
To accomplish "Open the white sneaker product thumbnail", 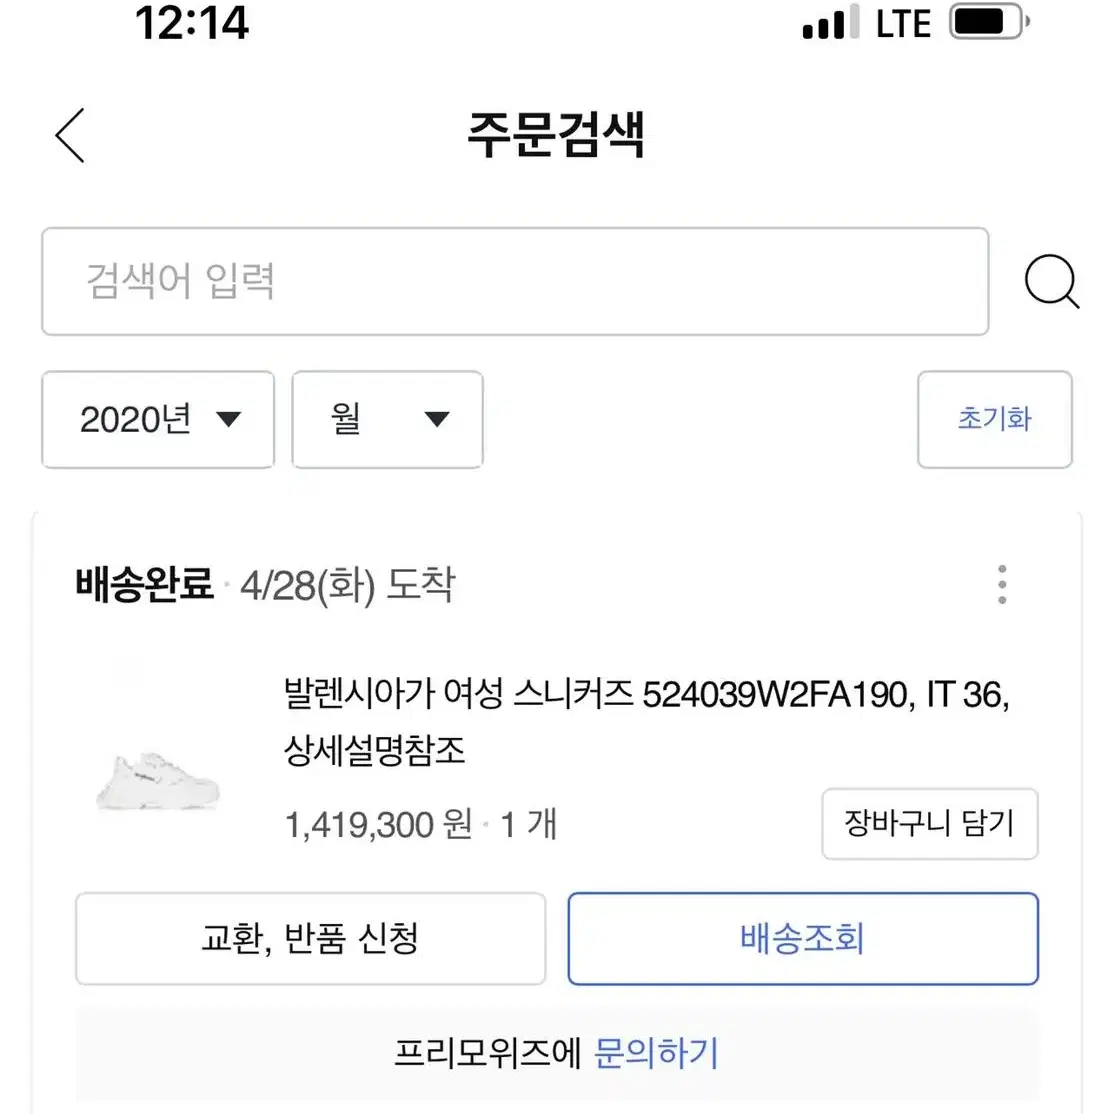I will (158, 780).
